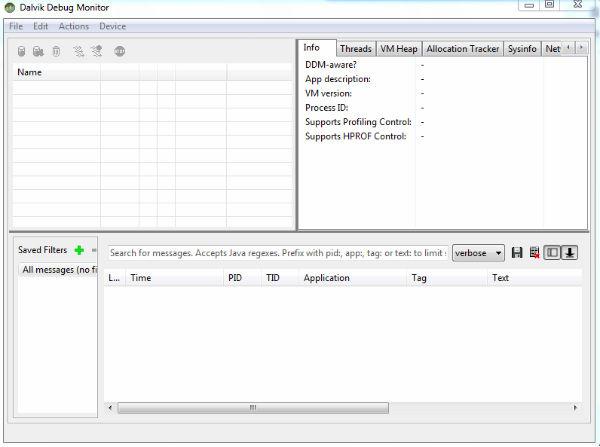This screenshot has height=447, width=600.
Task: Open the verbose log level dropdown
Action: (478, 253)
